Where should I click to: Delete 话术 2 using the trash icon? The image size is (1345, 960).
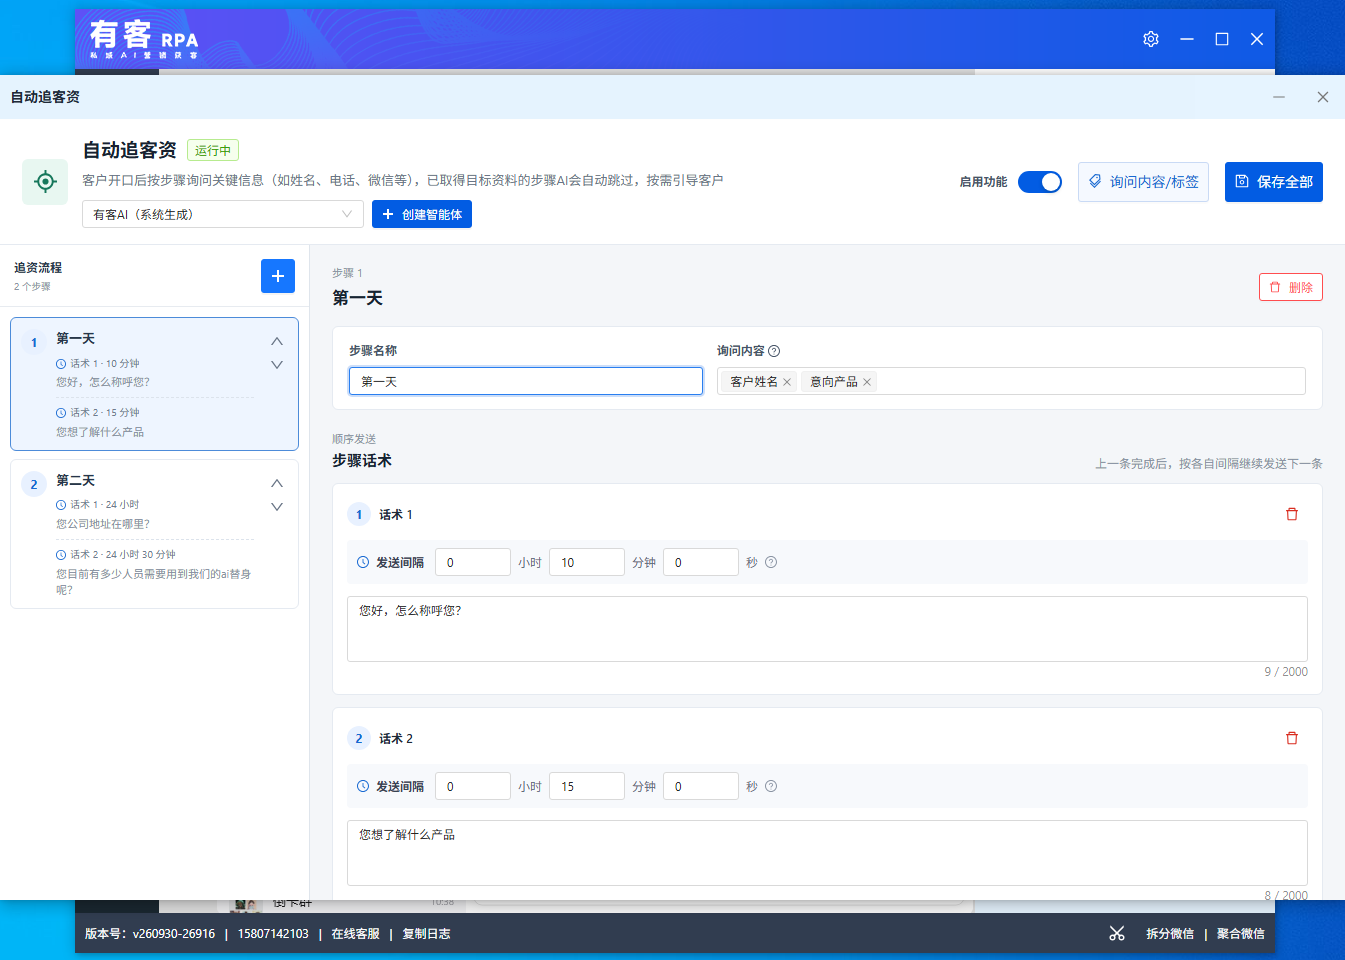1292,738
